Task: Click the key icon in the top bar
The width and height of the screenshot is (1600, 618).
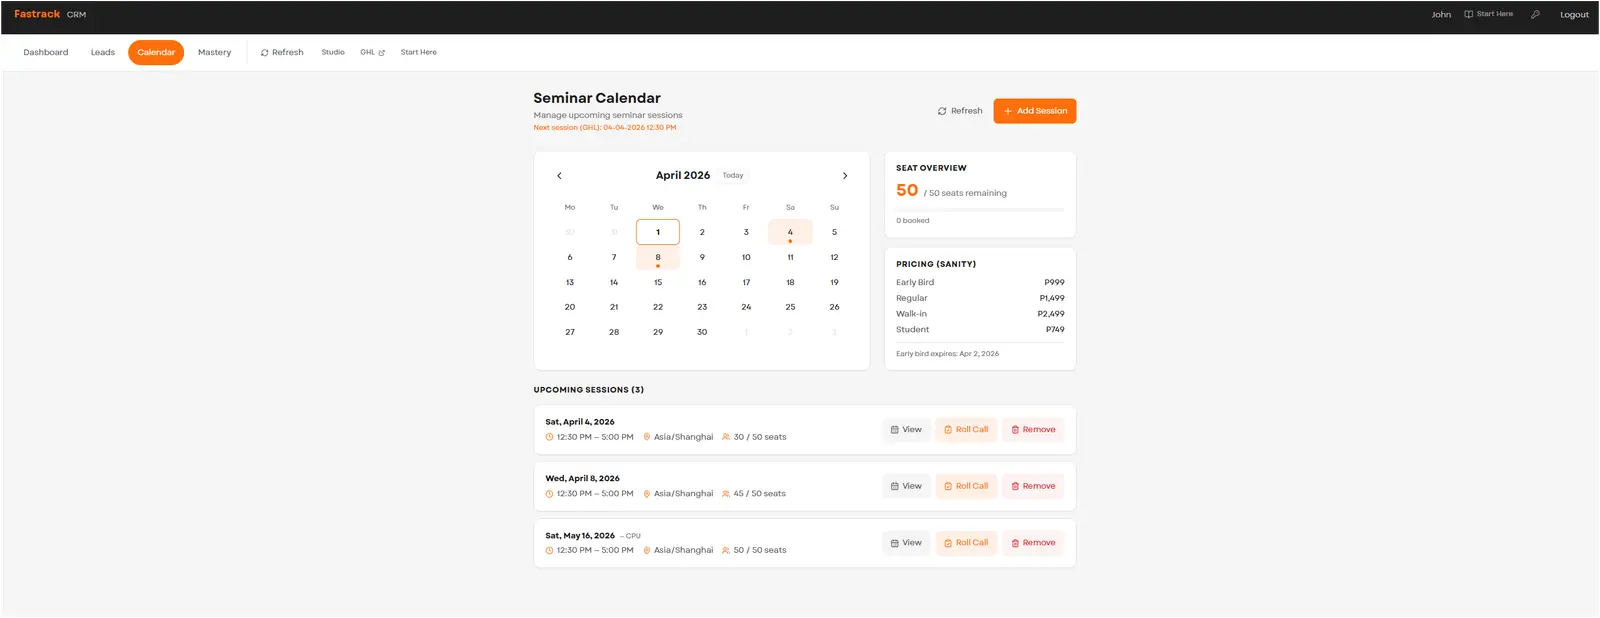Action: (x=1535, y=14)
